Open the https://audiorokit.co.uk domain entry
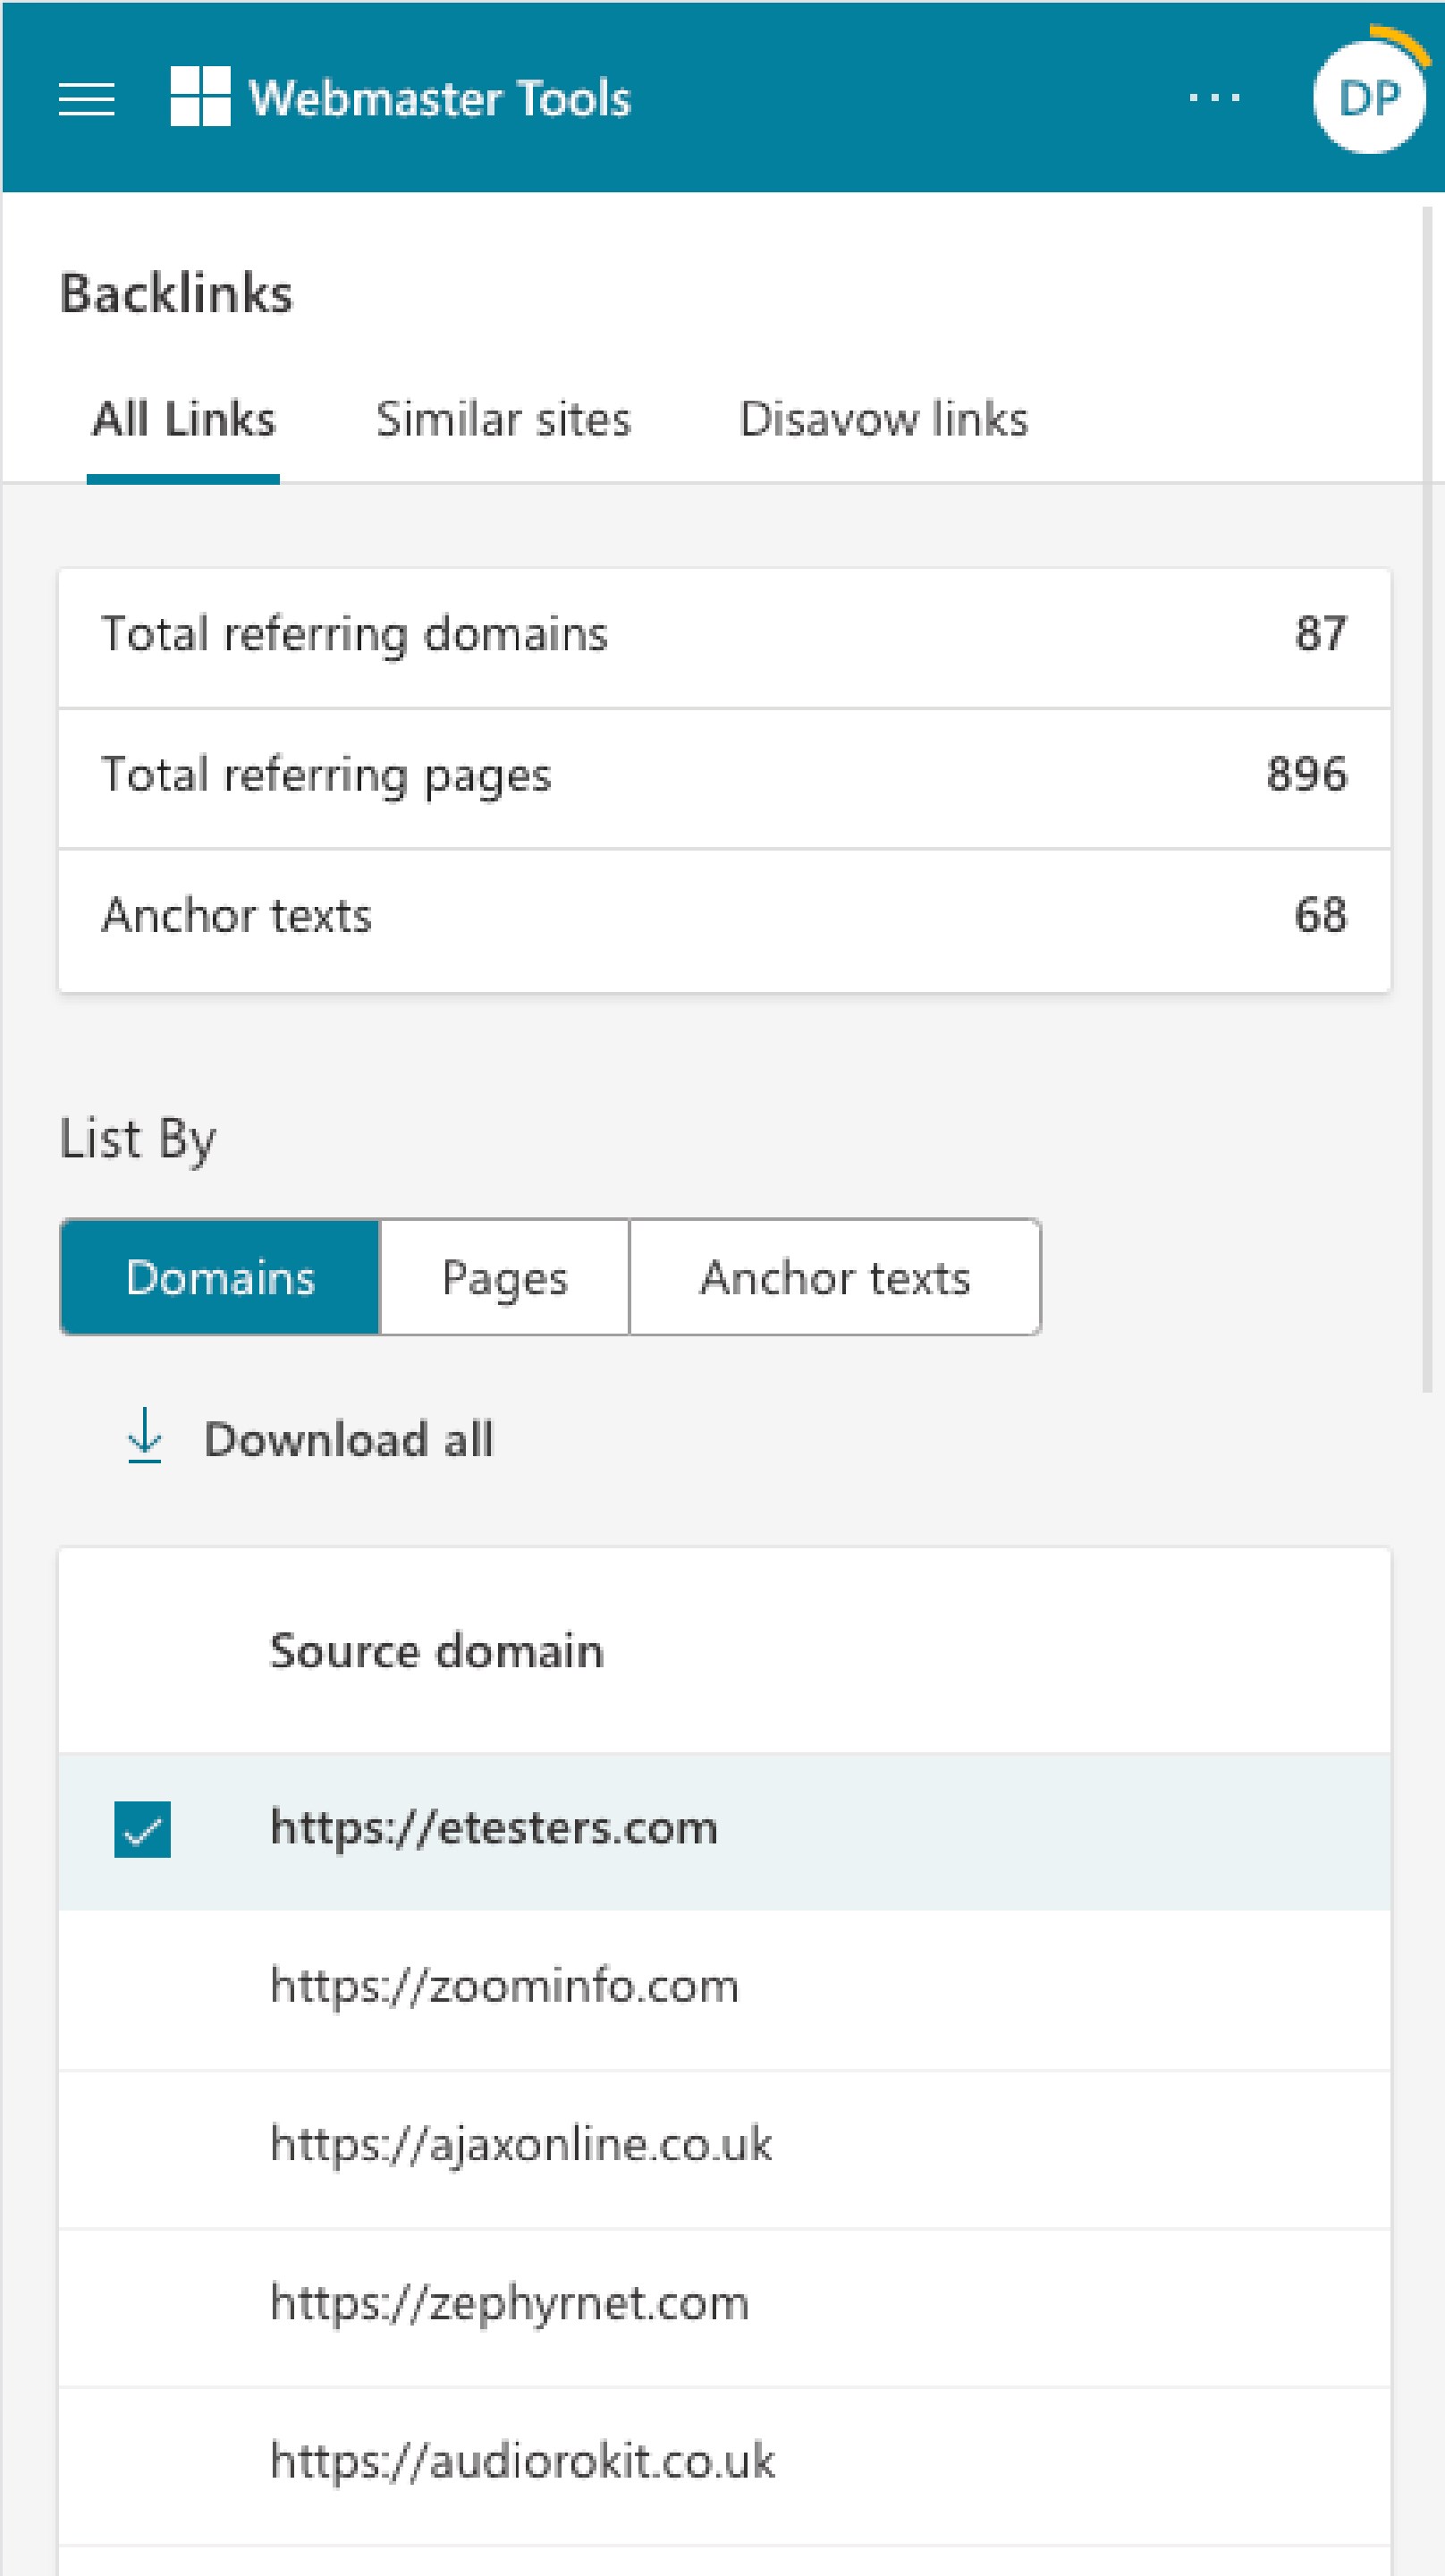 (x=521, y=2460)
